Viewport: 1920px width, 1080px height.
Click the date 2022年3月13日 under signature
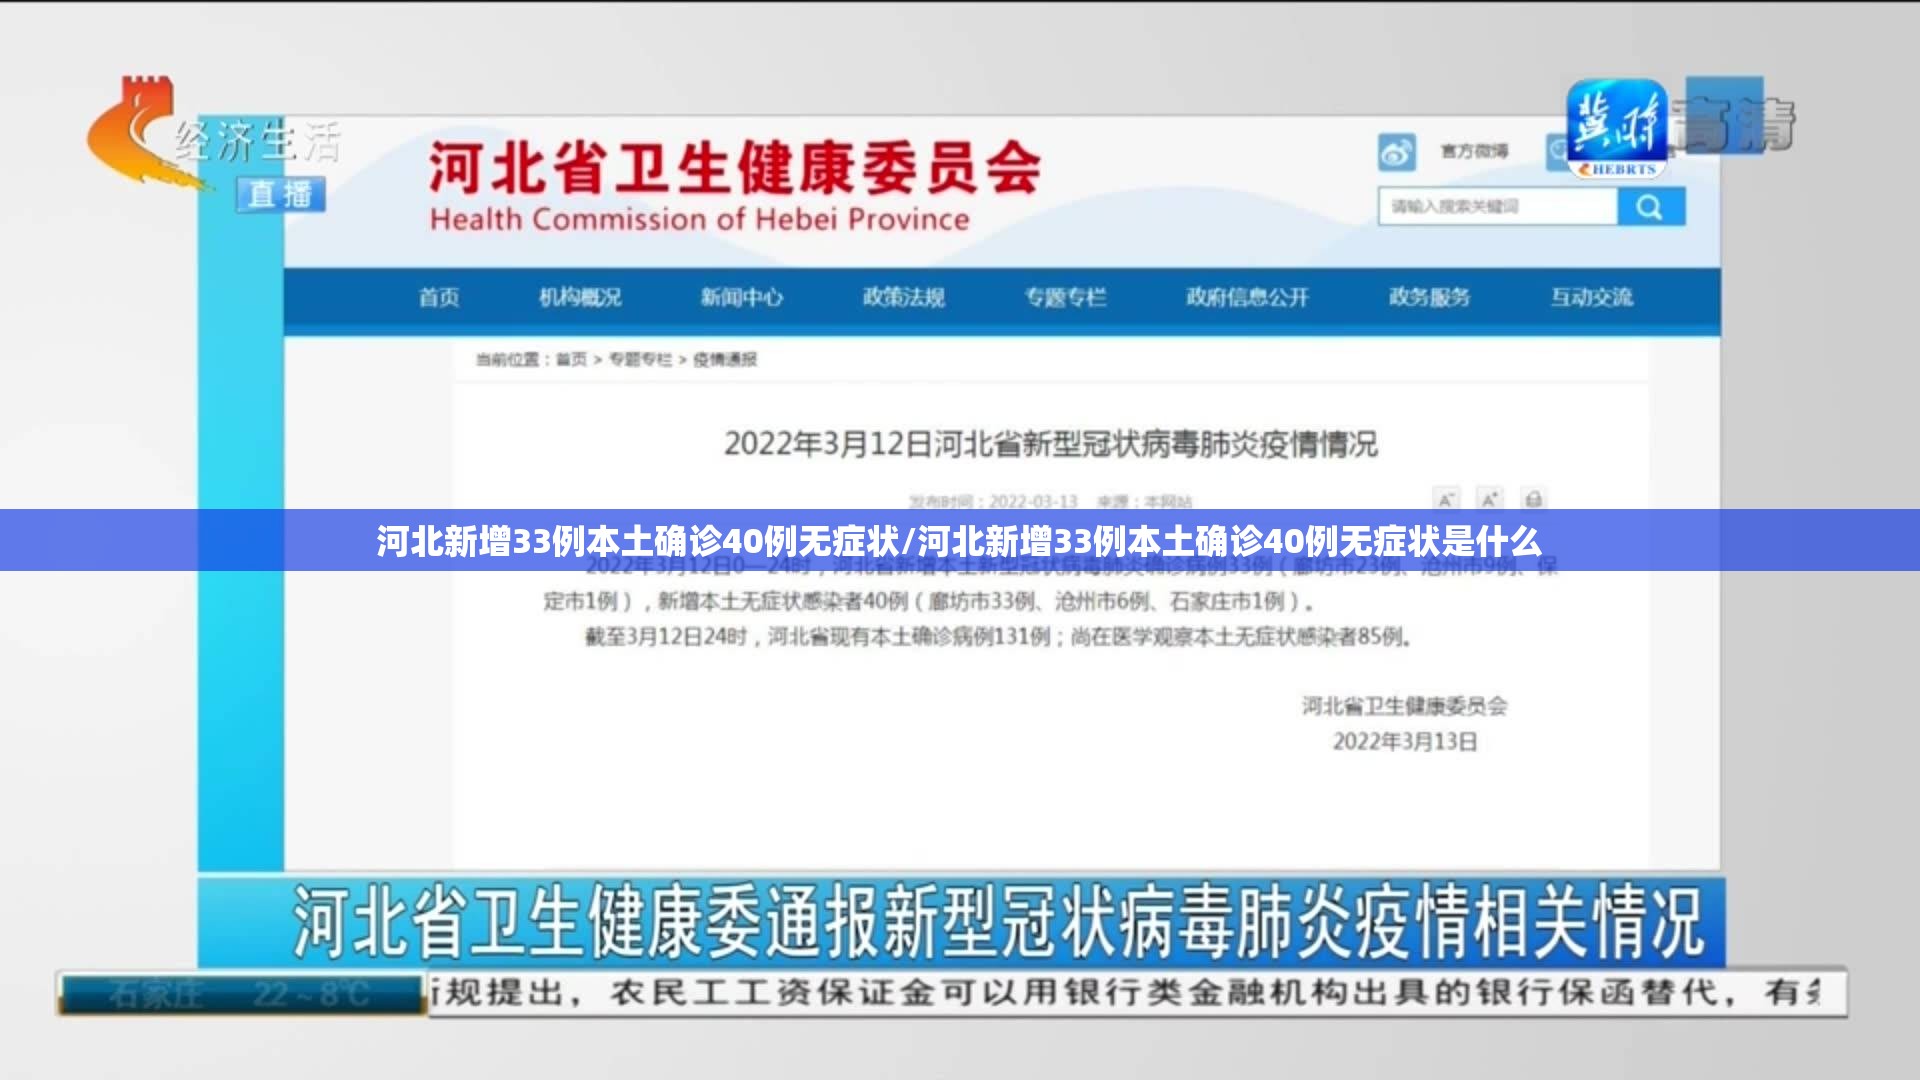pyautogui.click(x=1404, y=742)
